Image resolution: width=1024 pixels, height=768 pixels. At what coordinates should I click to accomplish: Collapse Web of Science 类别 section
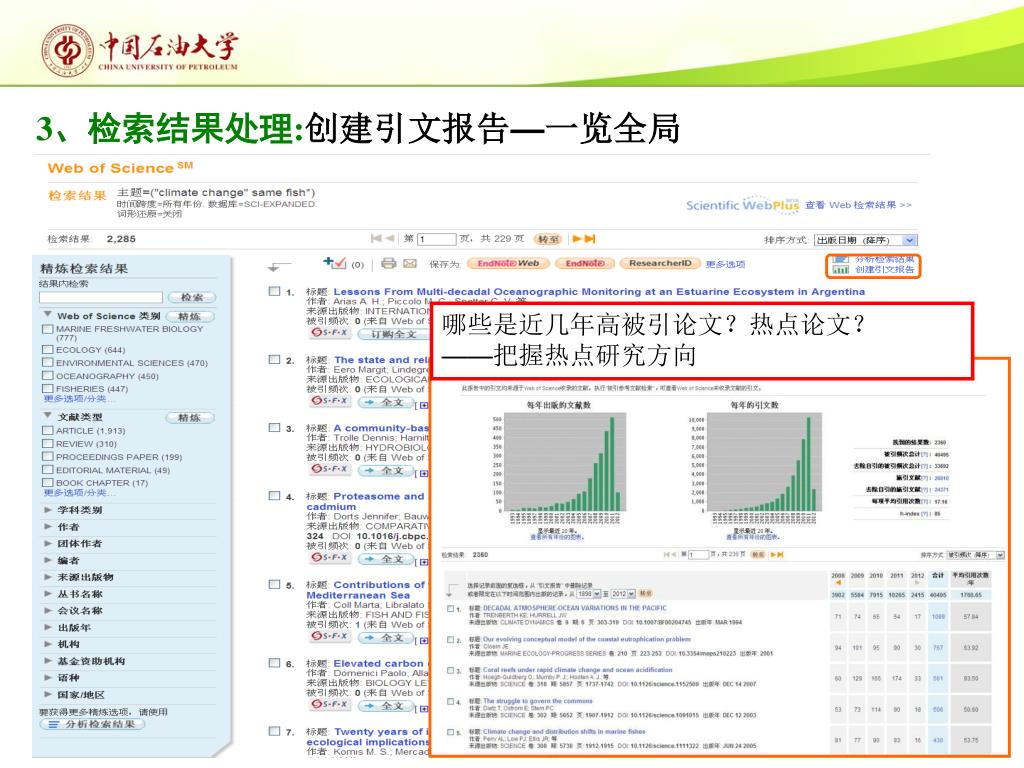[x=48, y=315]
